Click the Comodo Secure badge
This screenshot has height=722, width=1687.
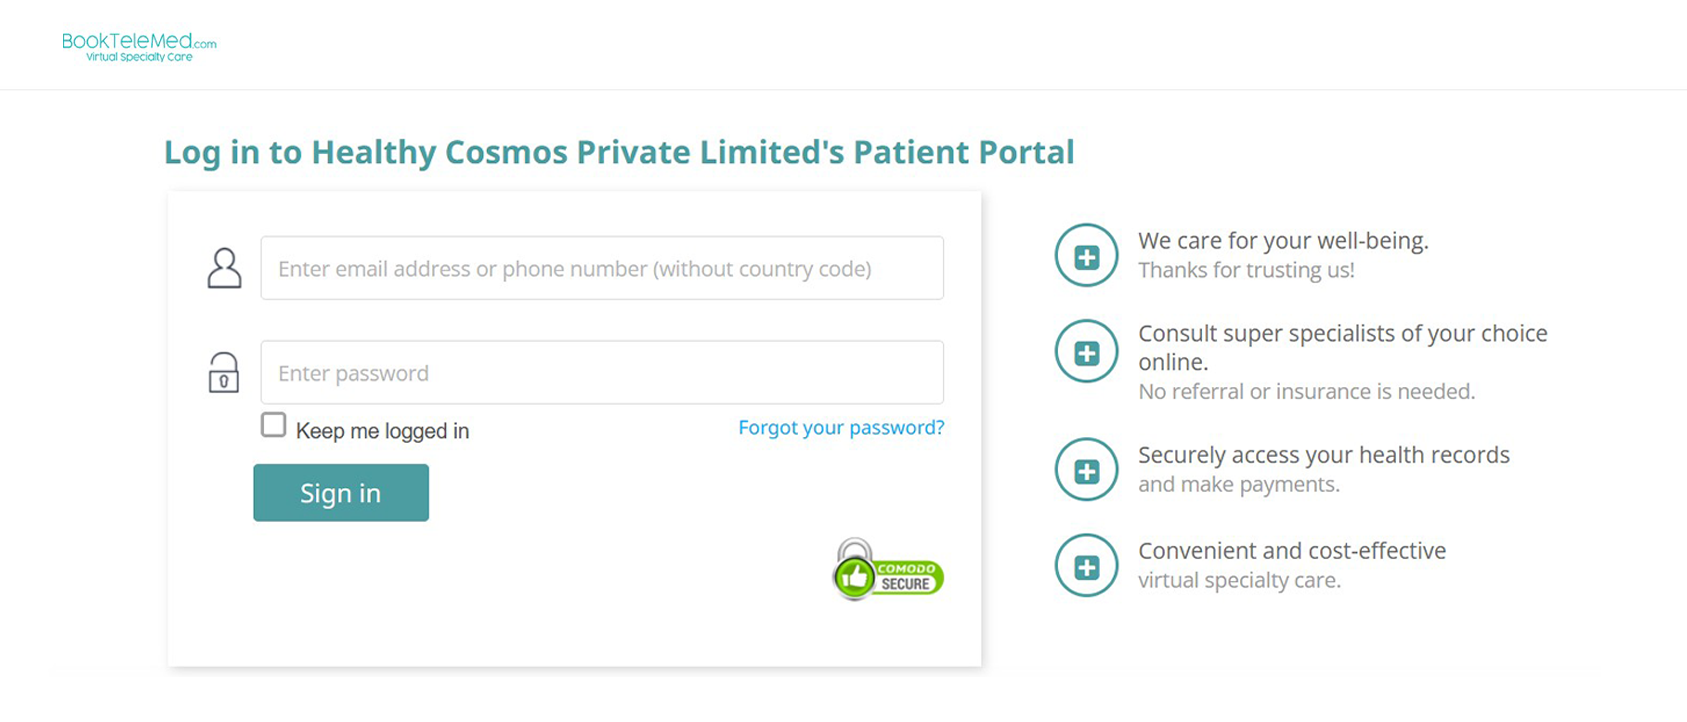pos(888,571)
